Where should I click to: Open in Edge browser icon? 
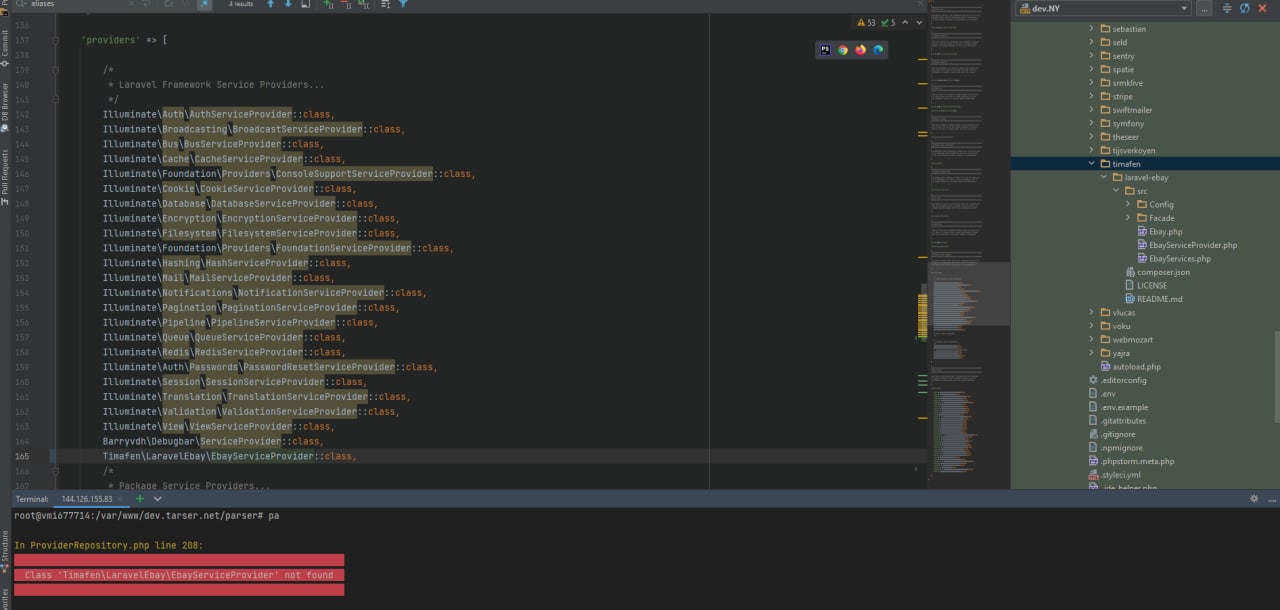pos(878,49)
